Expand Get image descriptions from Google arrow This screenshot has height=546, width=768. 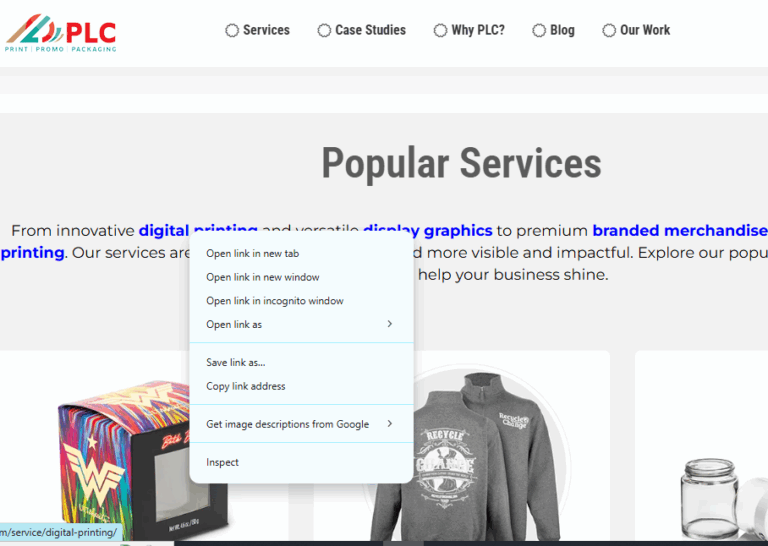pyautogui.click(x=389, y=424)
